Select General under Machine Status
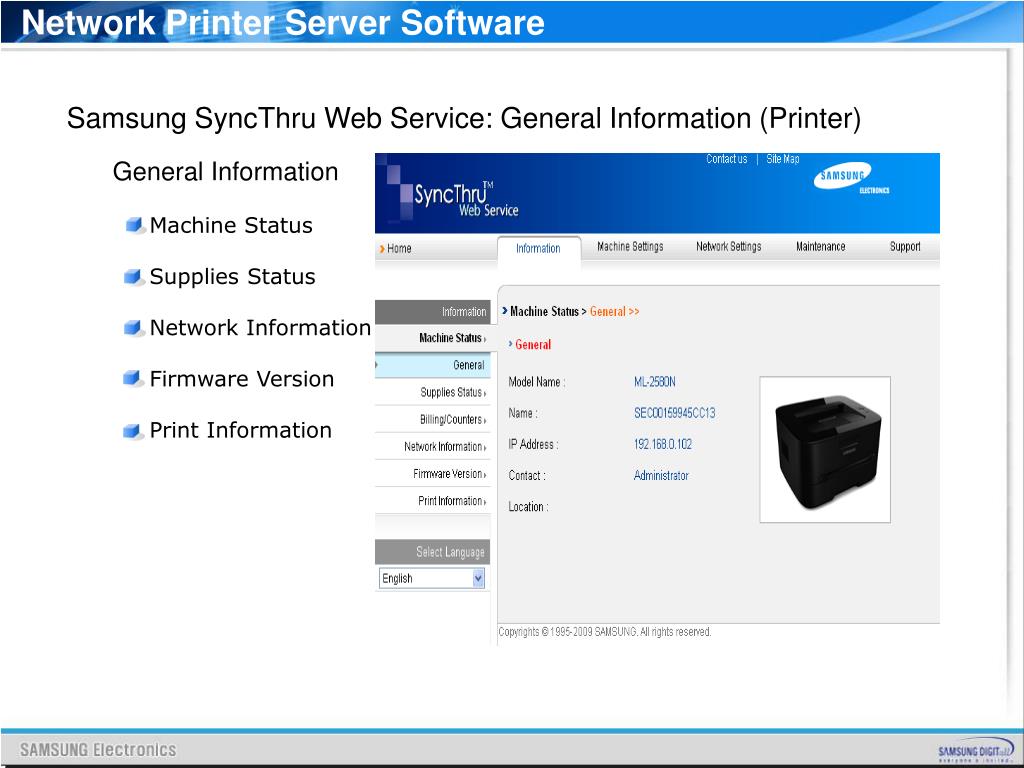1024x768 pixels. click(432, 365)
